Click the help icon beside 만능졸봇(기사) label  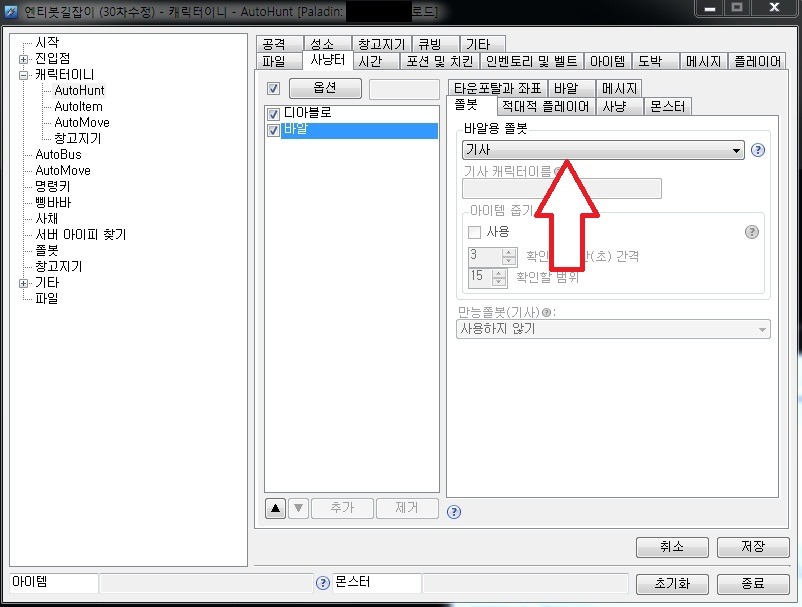(x=546, y=312)
